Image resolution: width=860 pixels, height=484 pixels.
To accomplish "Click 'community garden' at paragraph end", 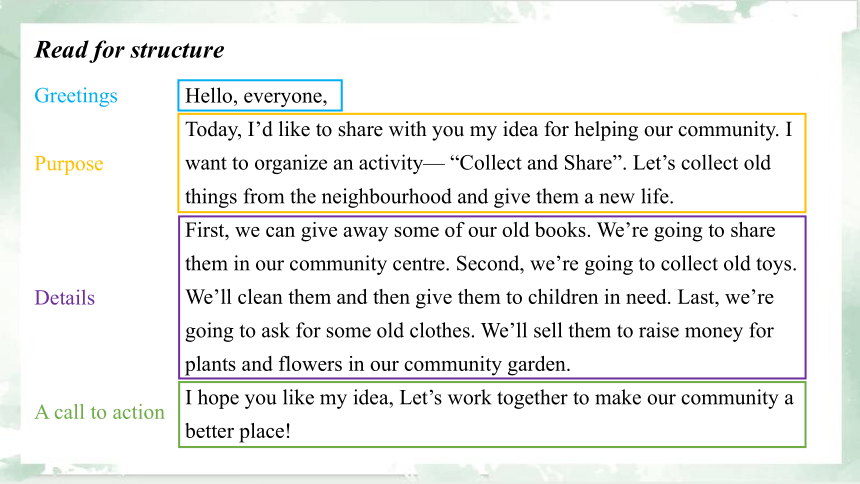I will 485,365.
